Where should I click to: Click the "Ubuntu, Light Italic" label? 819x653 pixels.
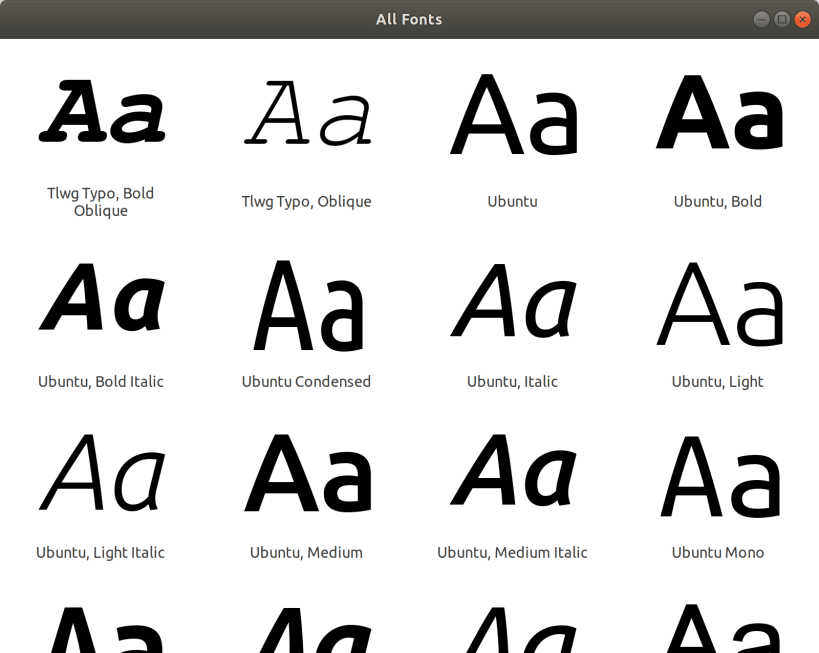[100, 553]
